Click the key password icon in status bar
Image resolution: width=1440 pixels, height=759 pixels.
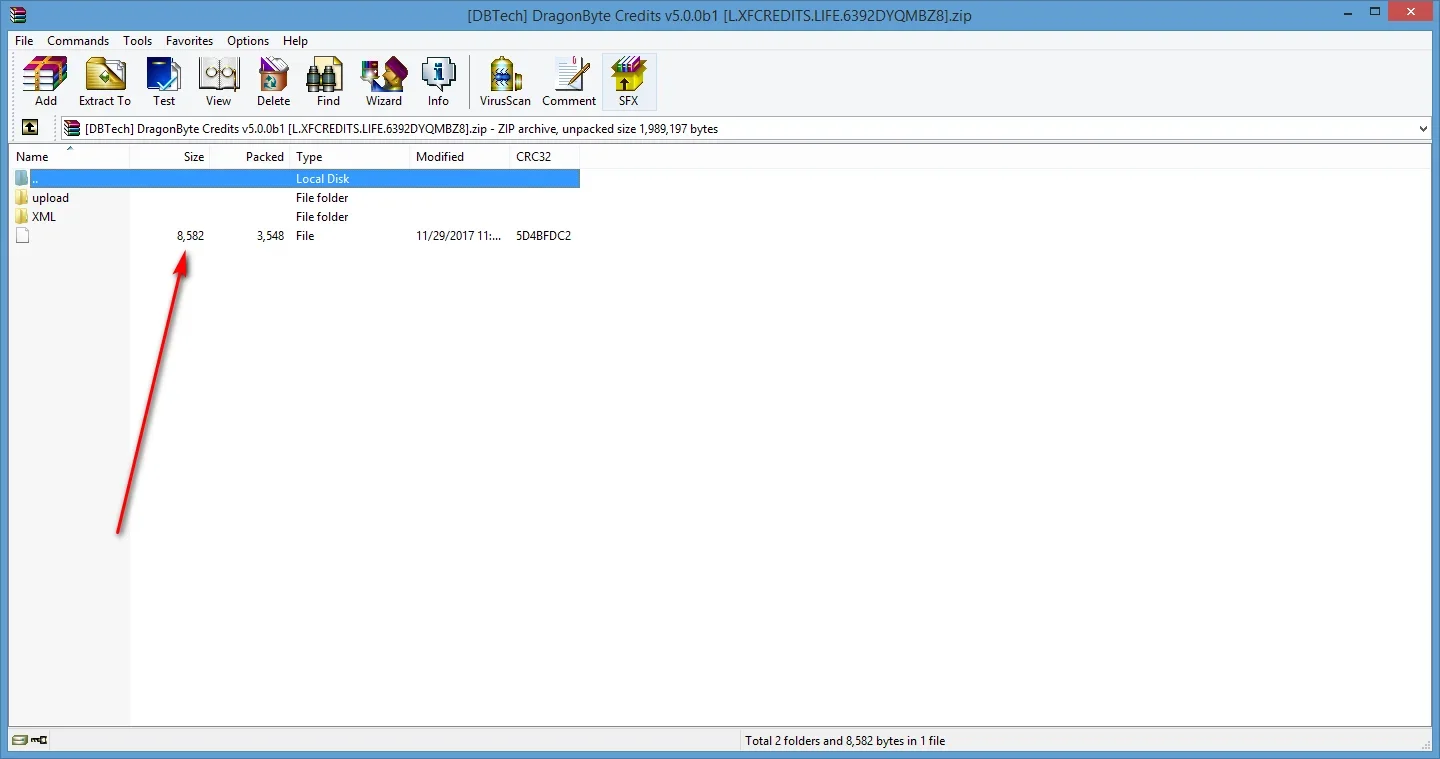pyautogui.click(x=39, y=740)
